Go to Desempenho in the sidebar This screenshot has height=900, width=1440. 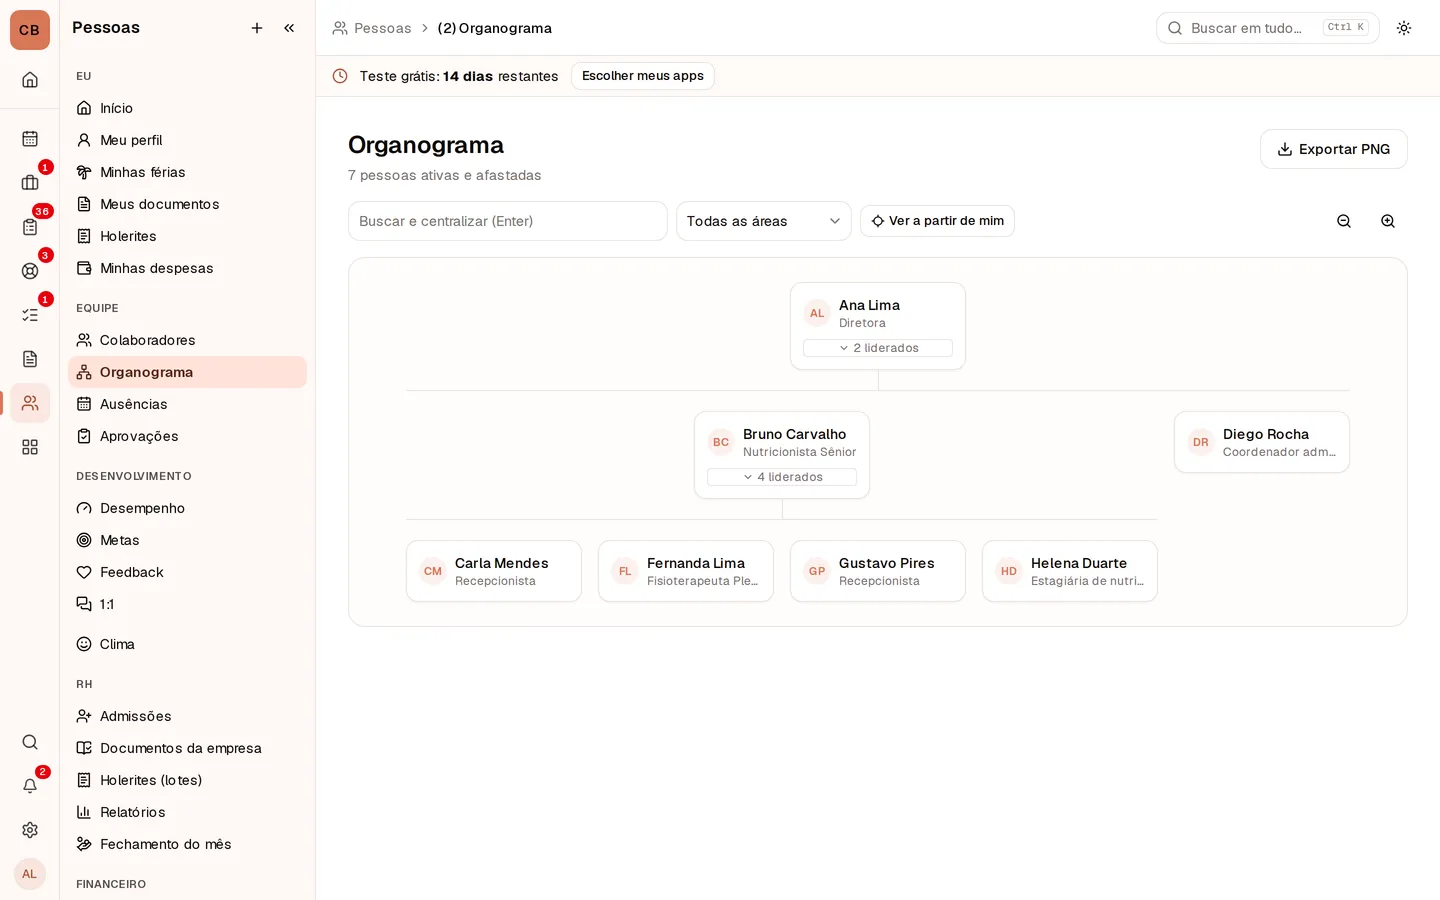coord(187,508)
